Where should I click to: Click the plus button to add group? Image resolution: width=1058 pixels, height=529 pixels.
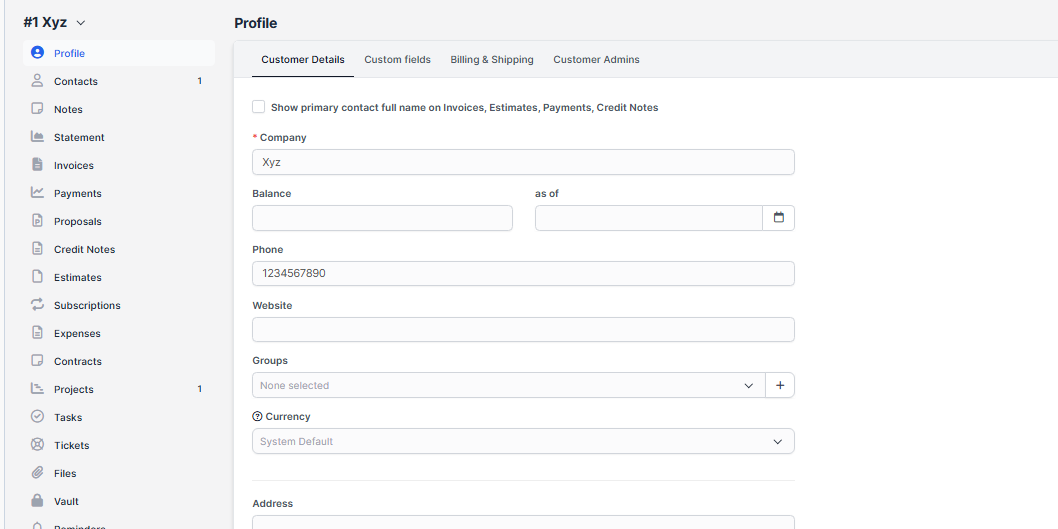click(x=780, y=385)
